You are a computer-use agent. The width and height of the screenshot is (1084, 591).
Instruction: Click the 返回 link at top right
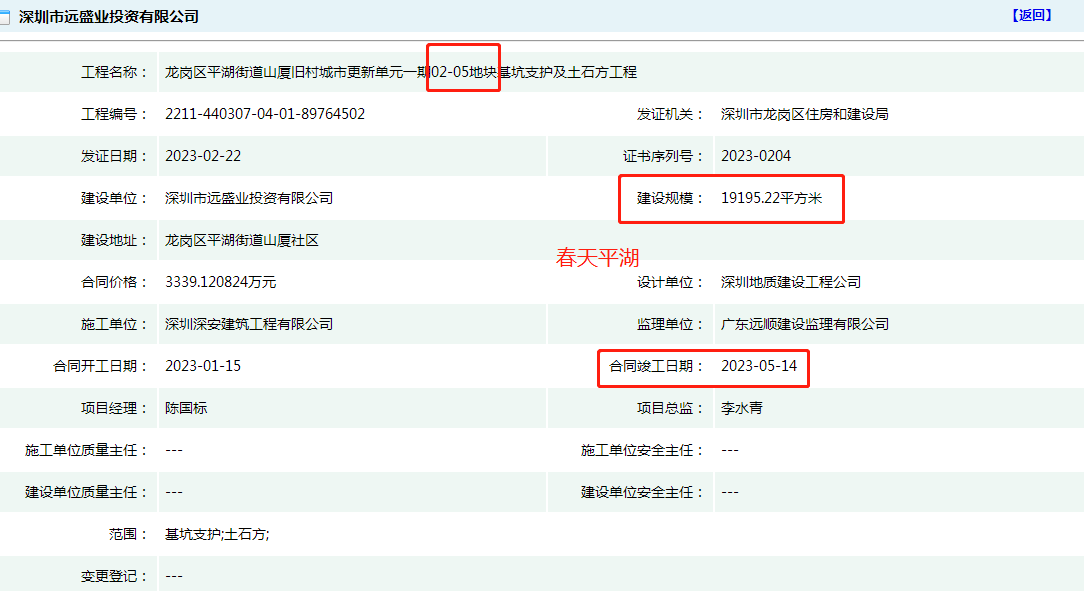[x=1032, y=15]
